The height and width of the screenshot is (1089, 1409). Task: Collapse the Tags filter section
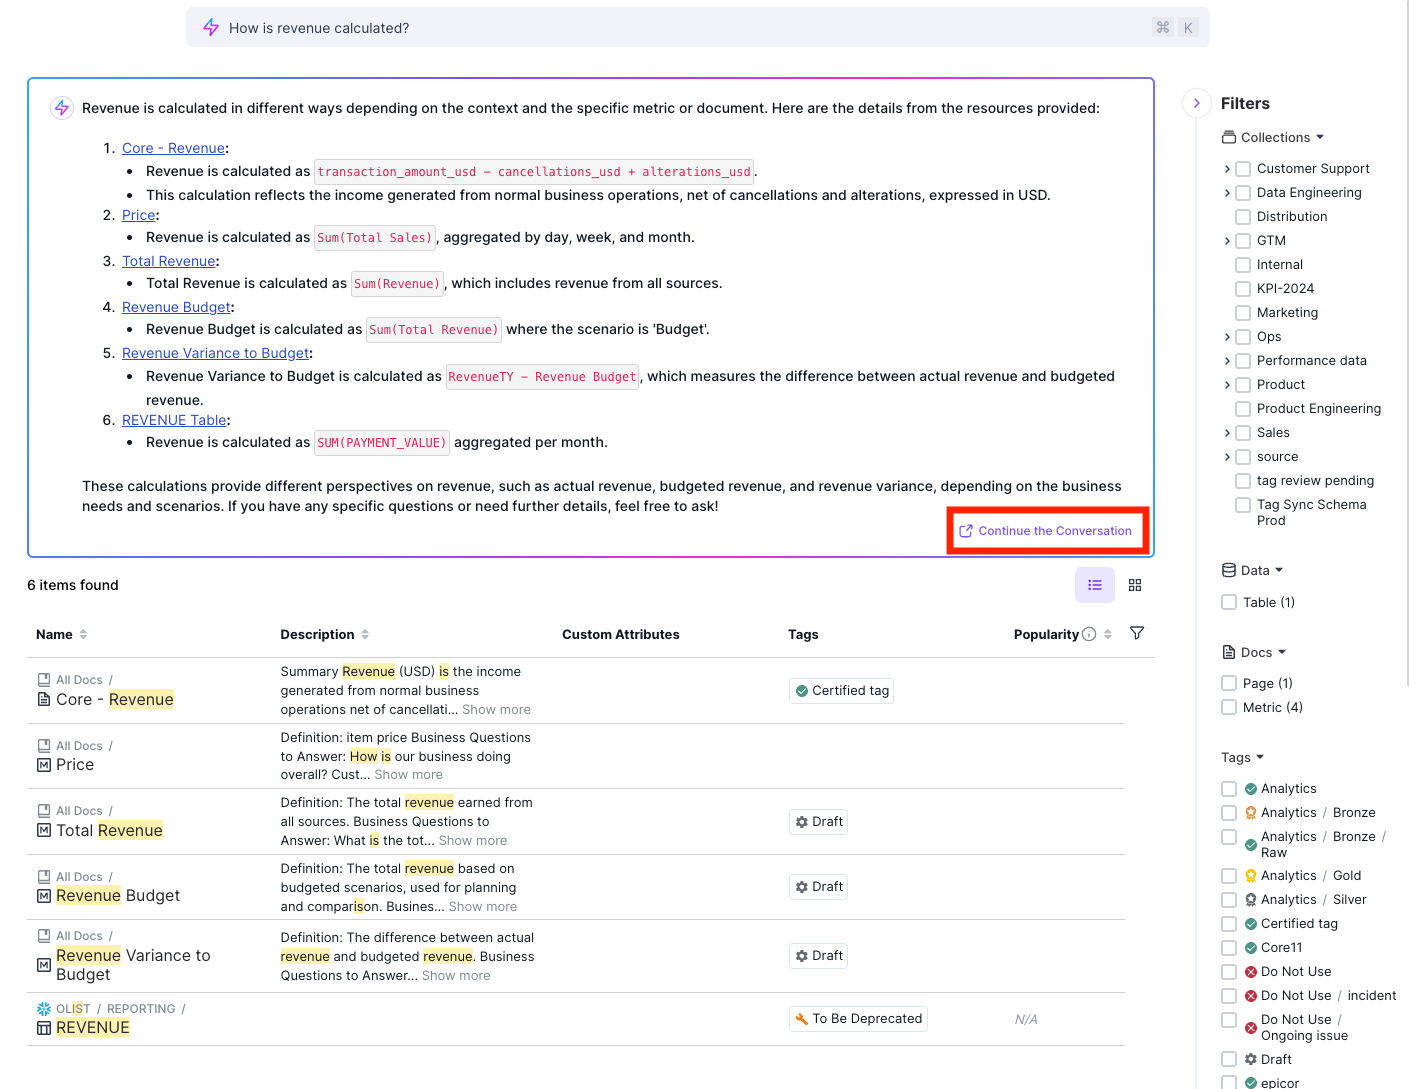point(1259,757)
